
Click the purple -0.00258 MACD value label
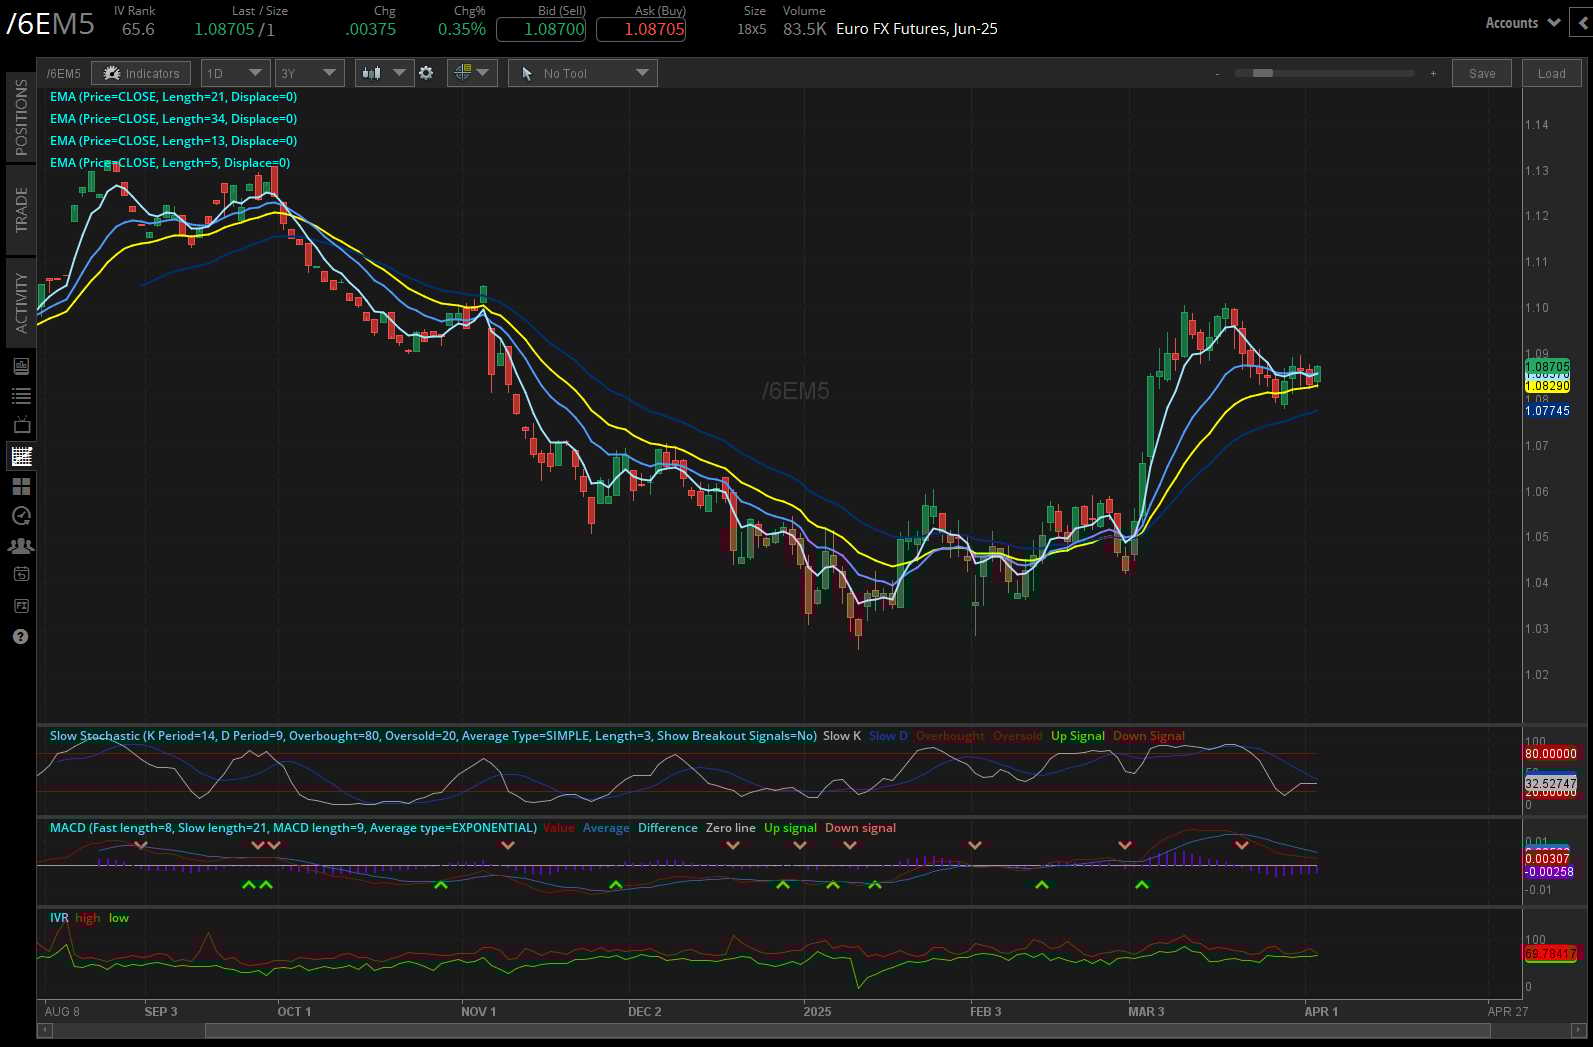click(x=1549, y=872)
